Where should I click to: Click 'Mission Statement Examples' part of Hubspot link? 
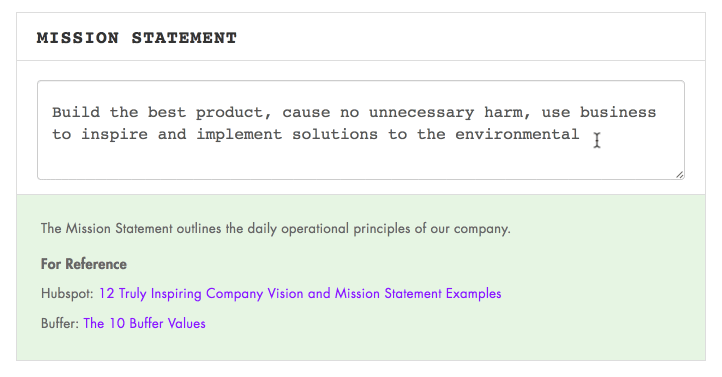(418, 294)
